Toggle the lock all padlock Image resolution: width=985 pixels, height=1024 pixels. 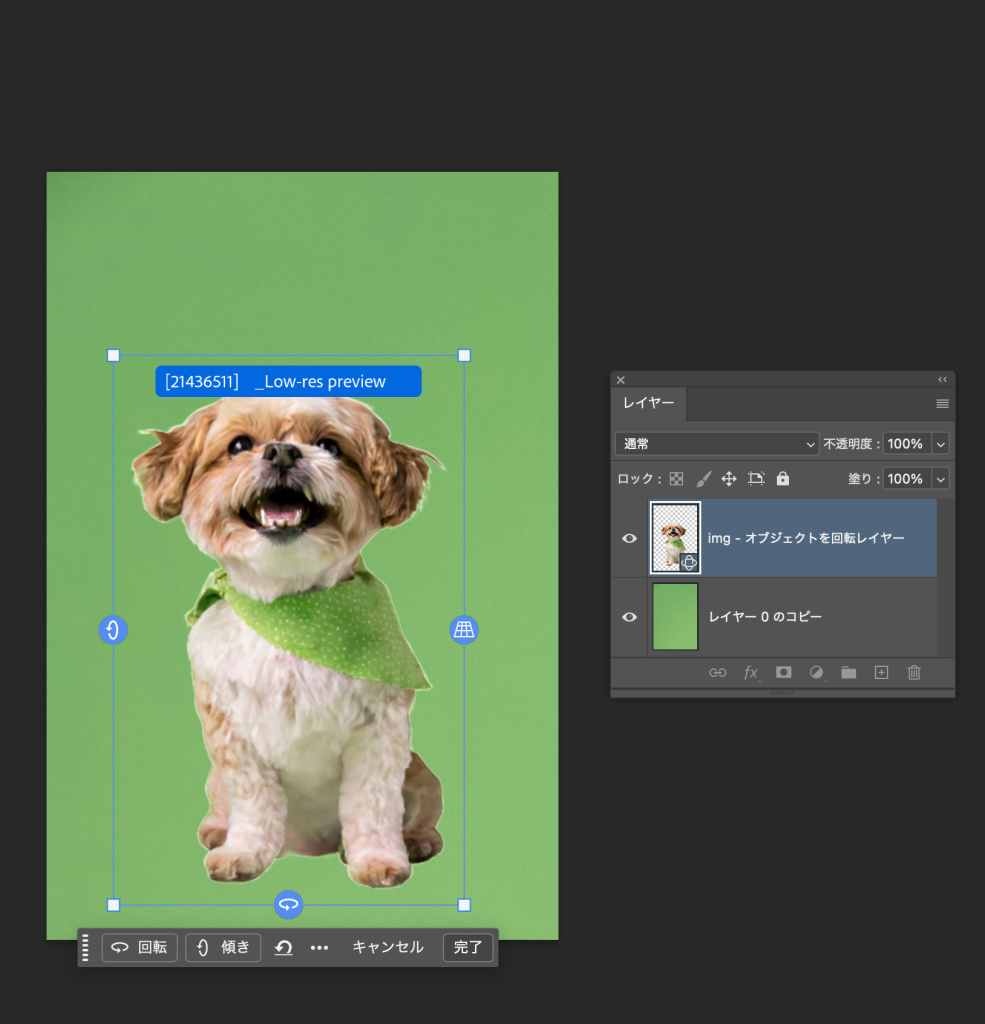pyautogui.click(x=782, y=479)
